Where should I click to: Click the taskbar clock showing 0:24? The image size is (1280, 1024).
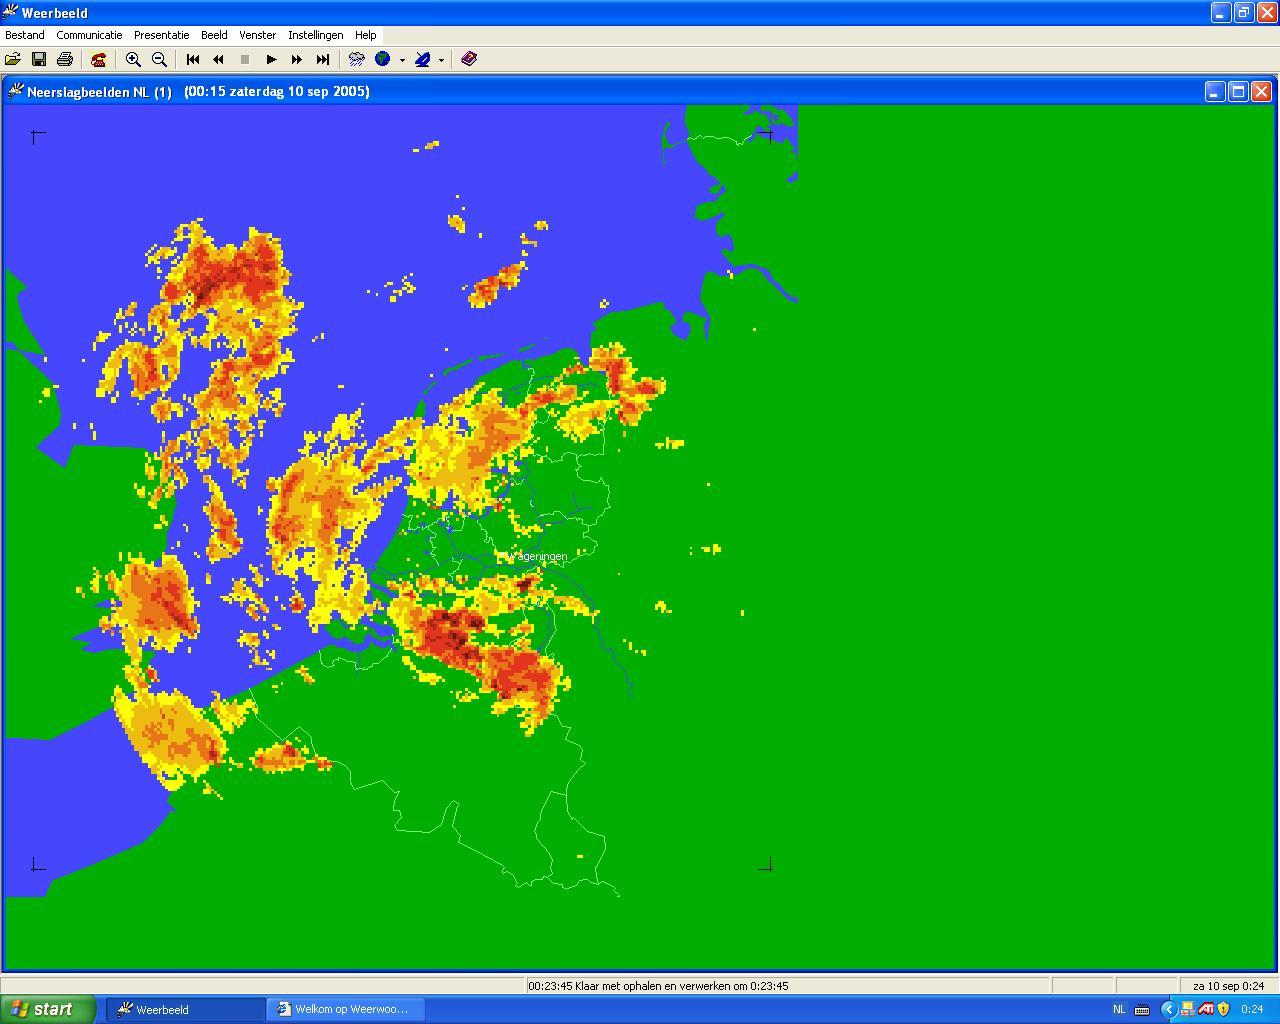1252,1010
